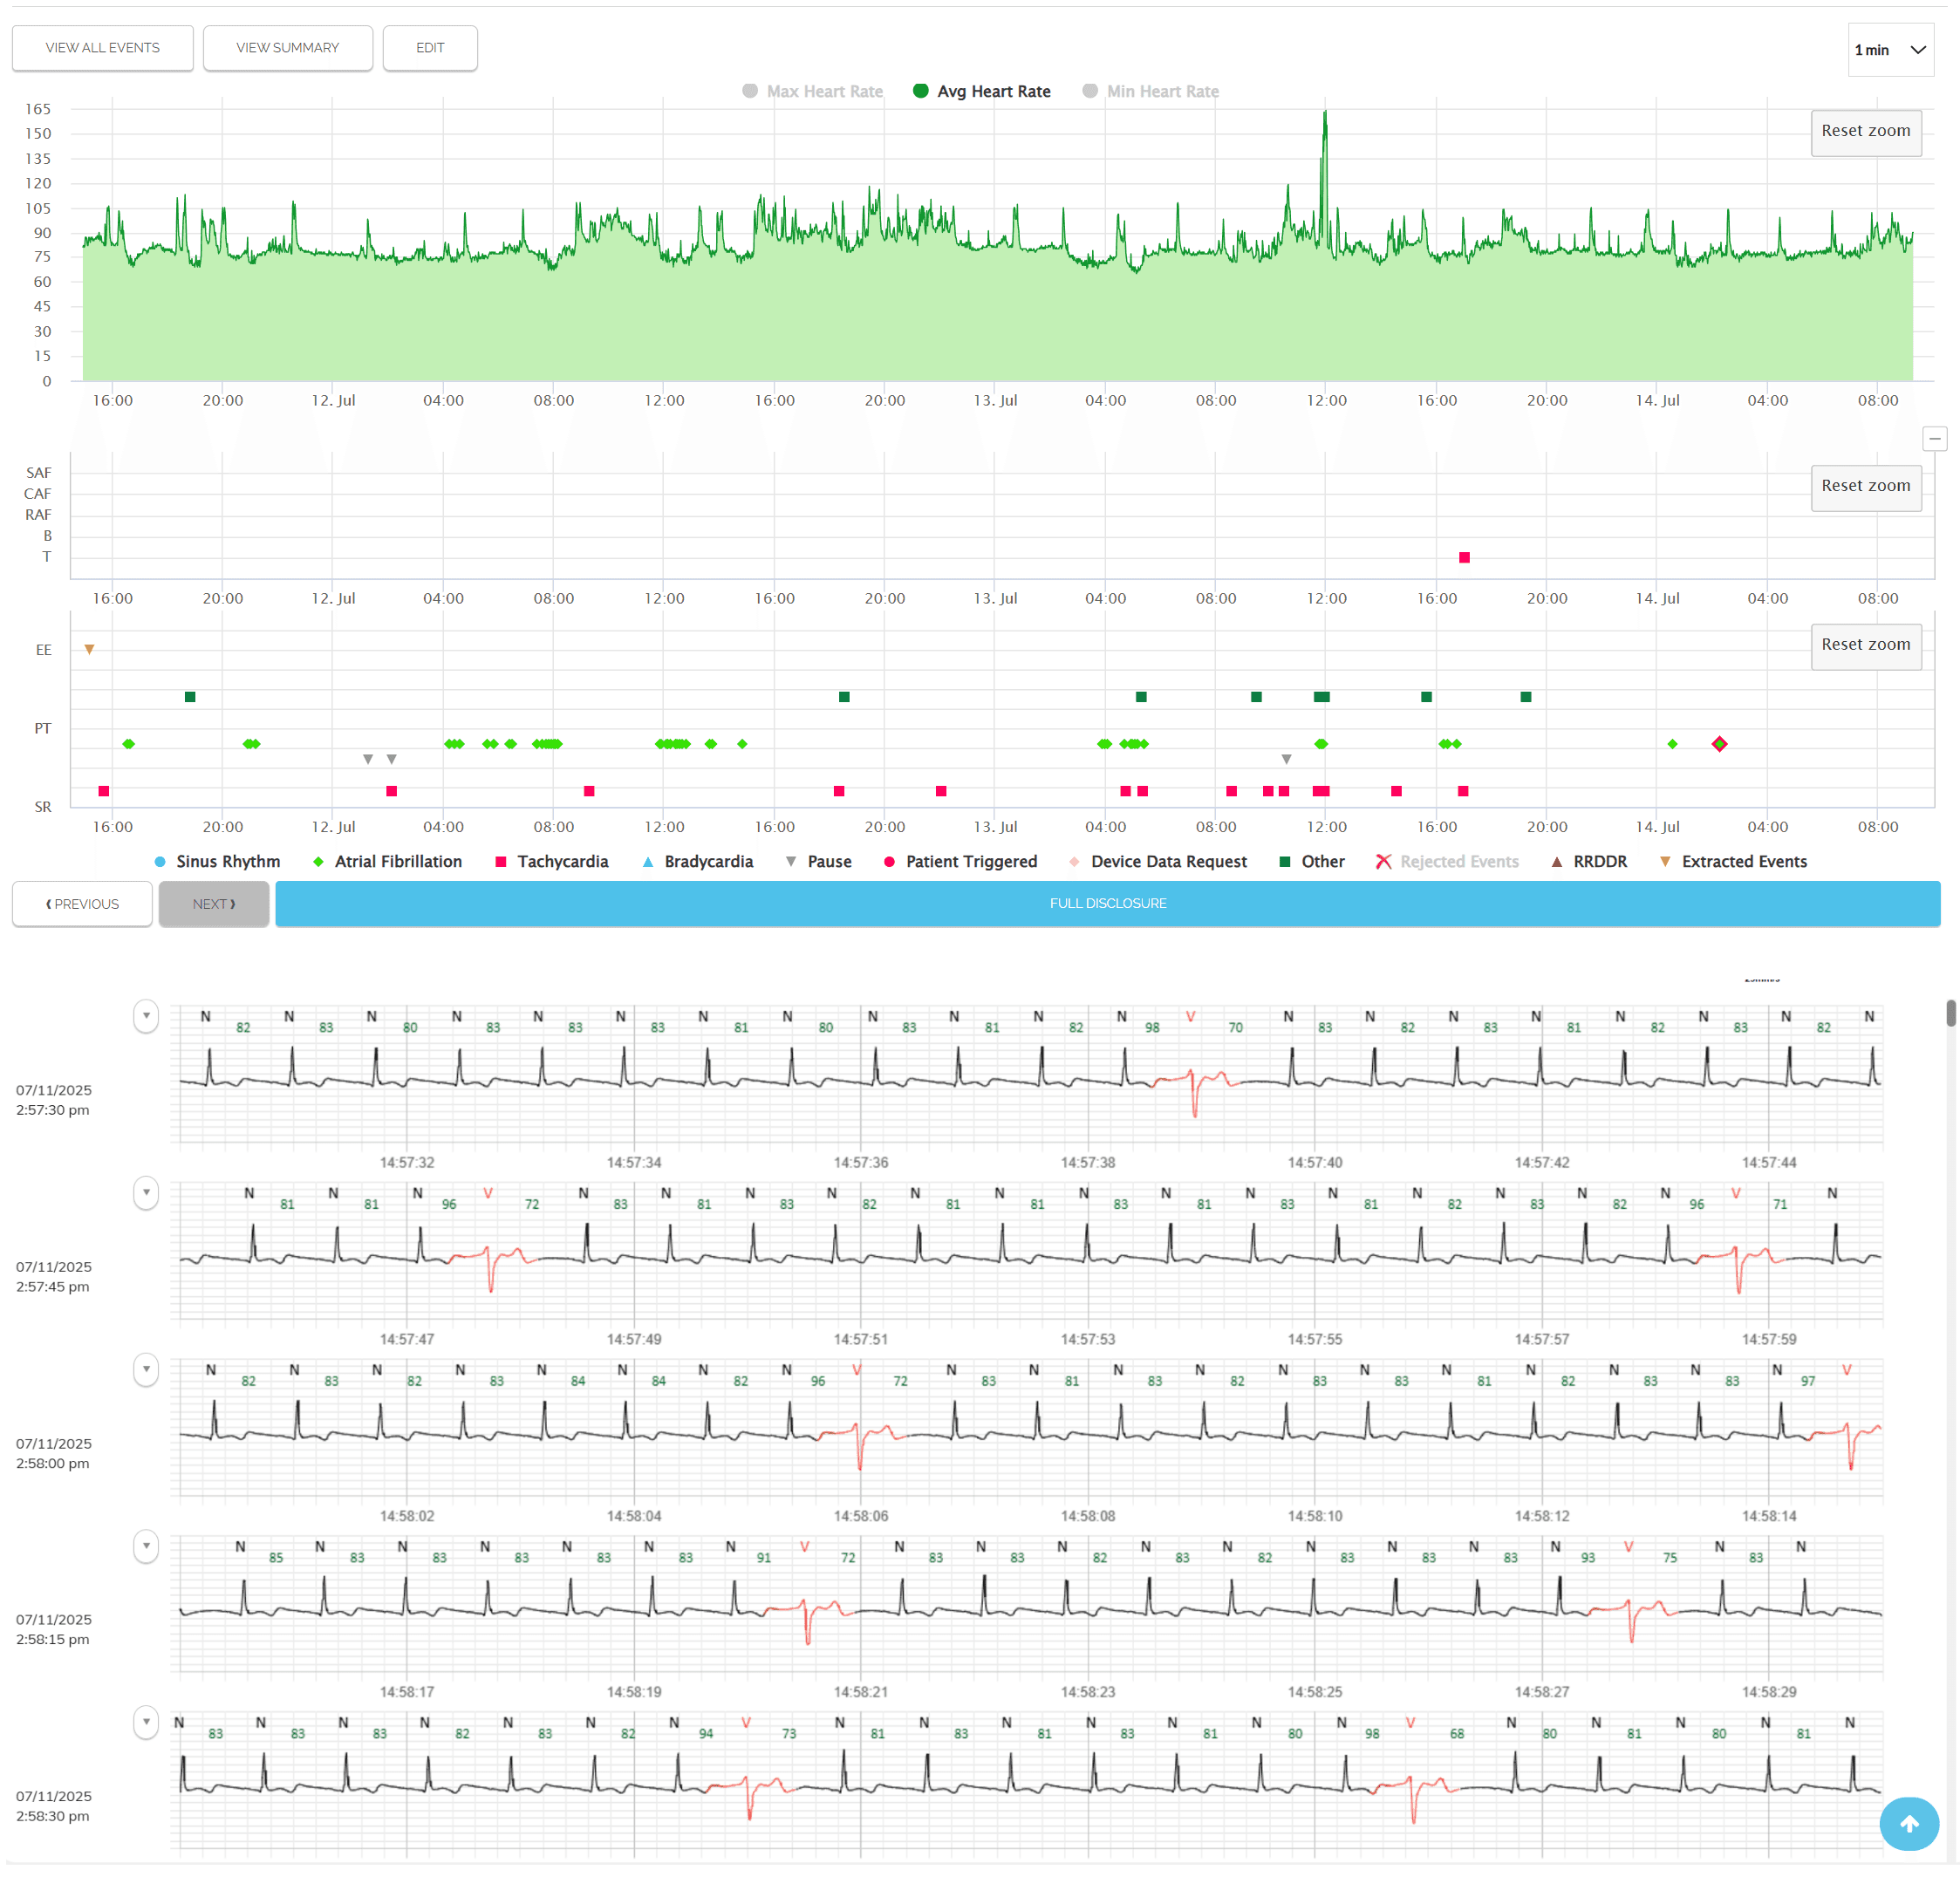This screenshot has width=1960, height=1877.
Task: Reset zoom on heart rate chart
Action: (x=1865, y=131)
